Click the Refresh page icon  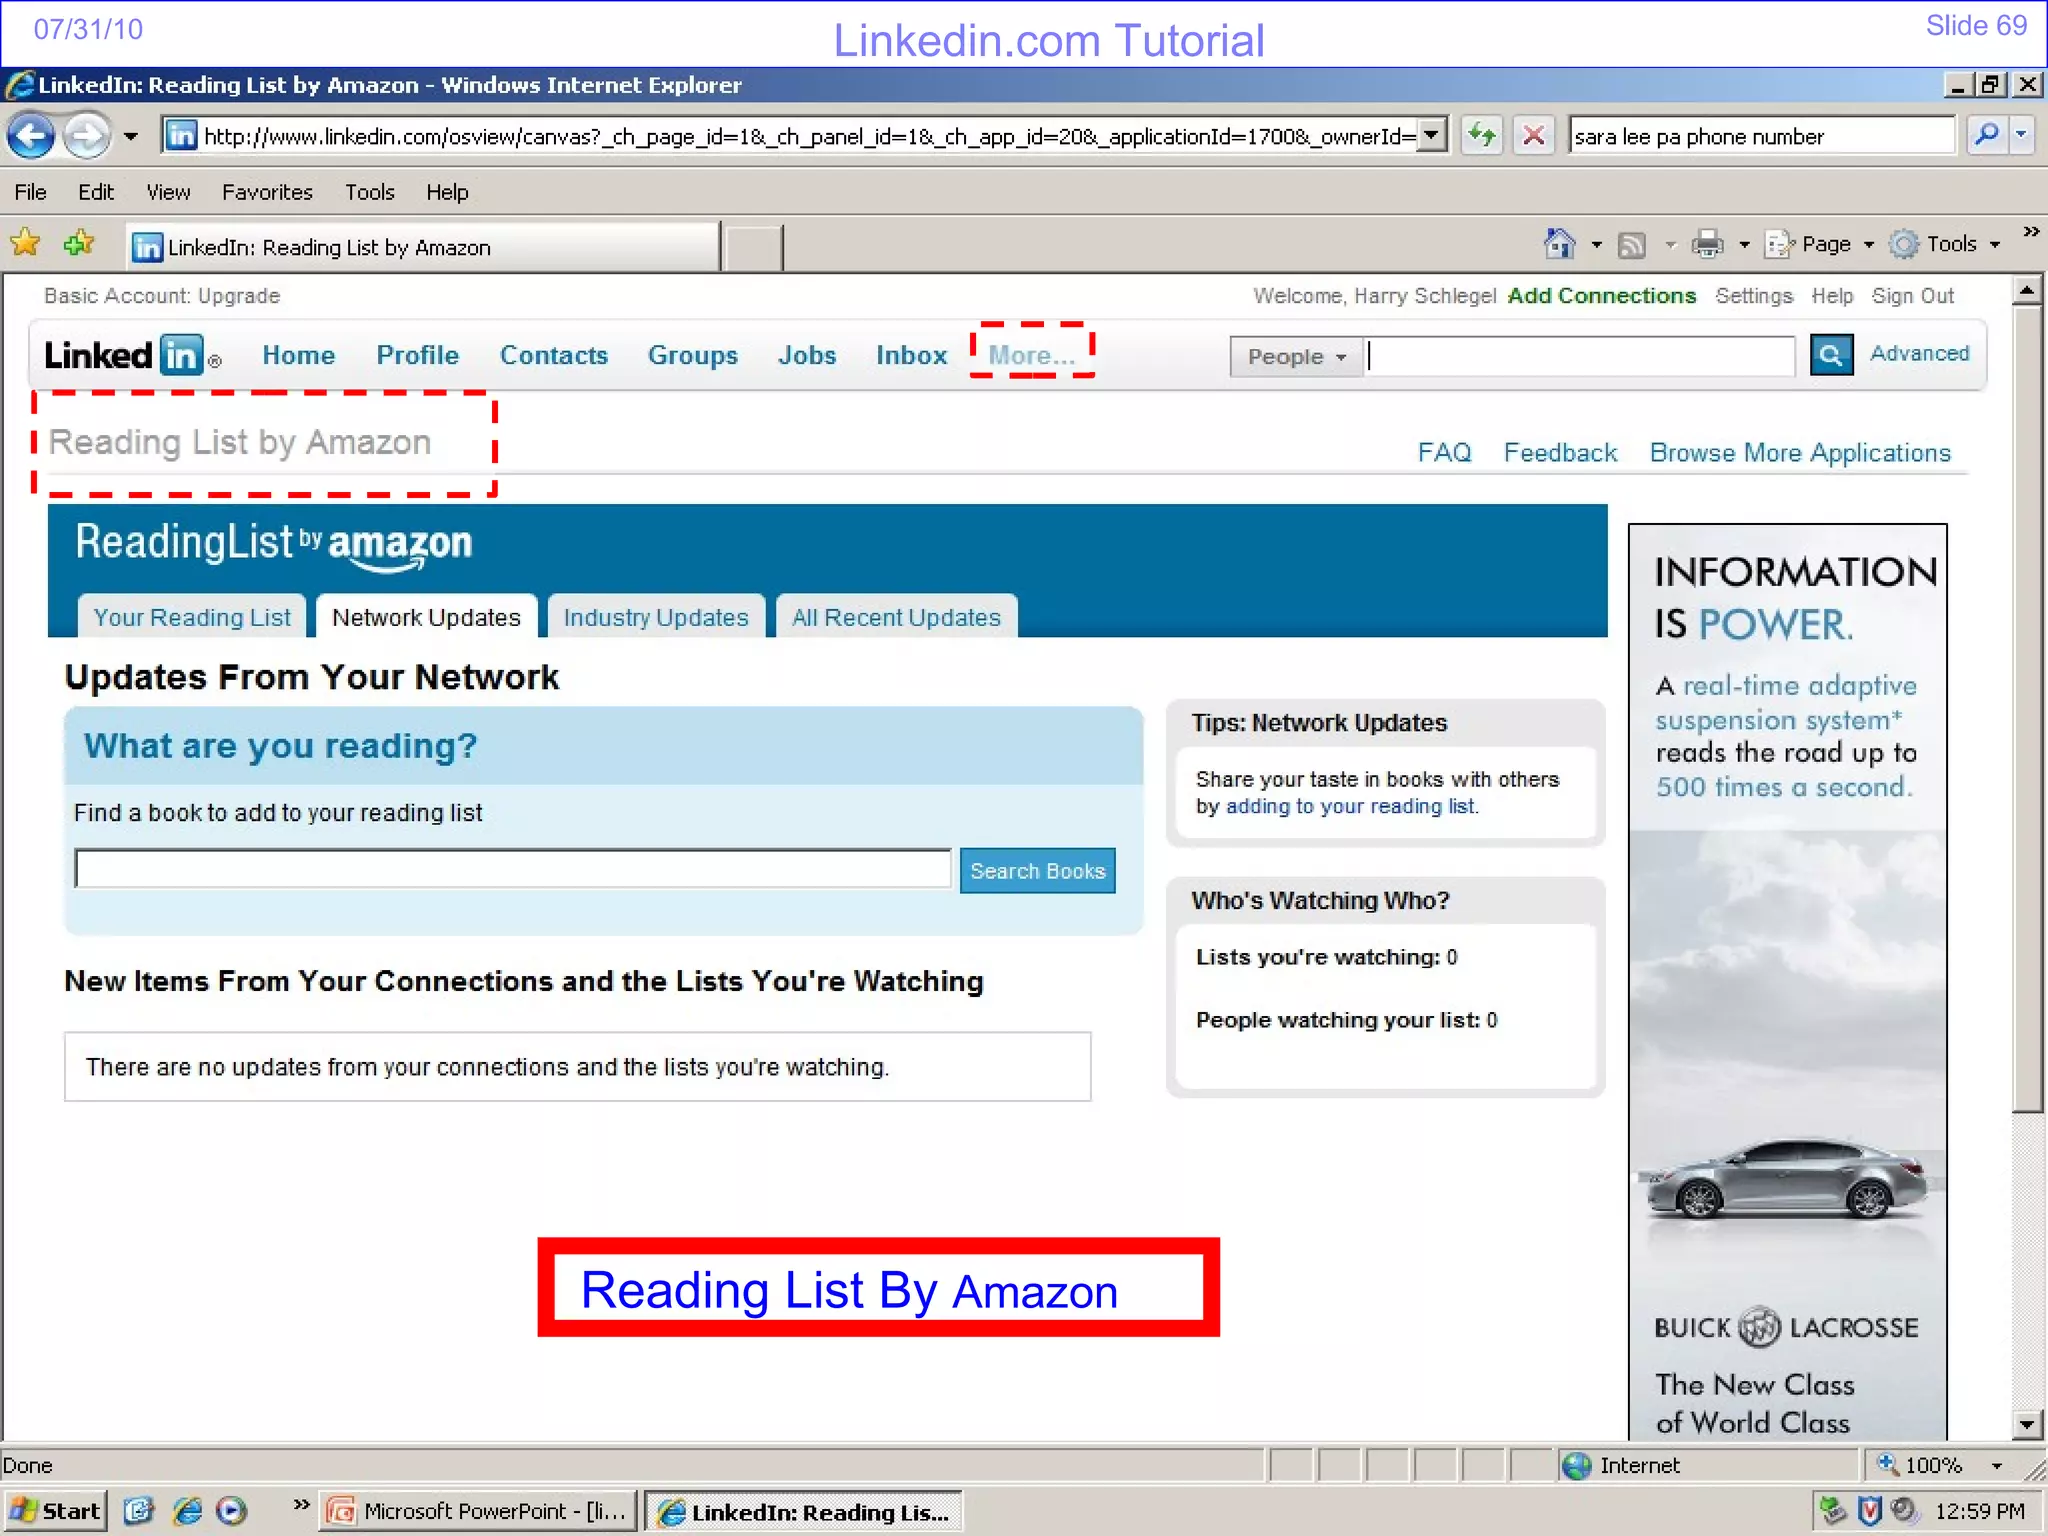[1481, 135]
